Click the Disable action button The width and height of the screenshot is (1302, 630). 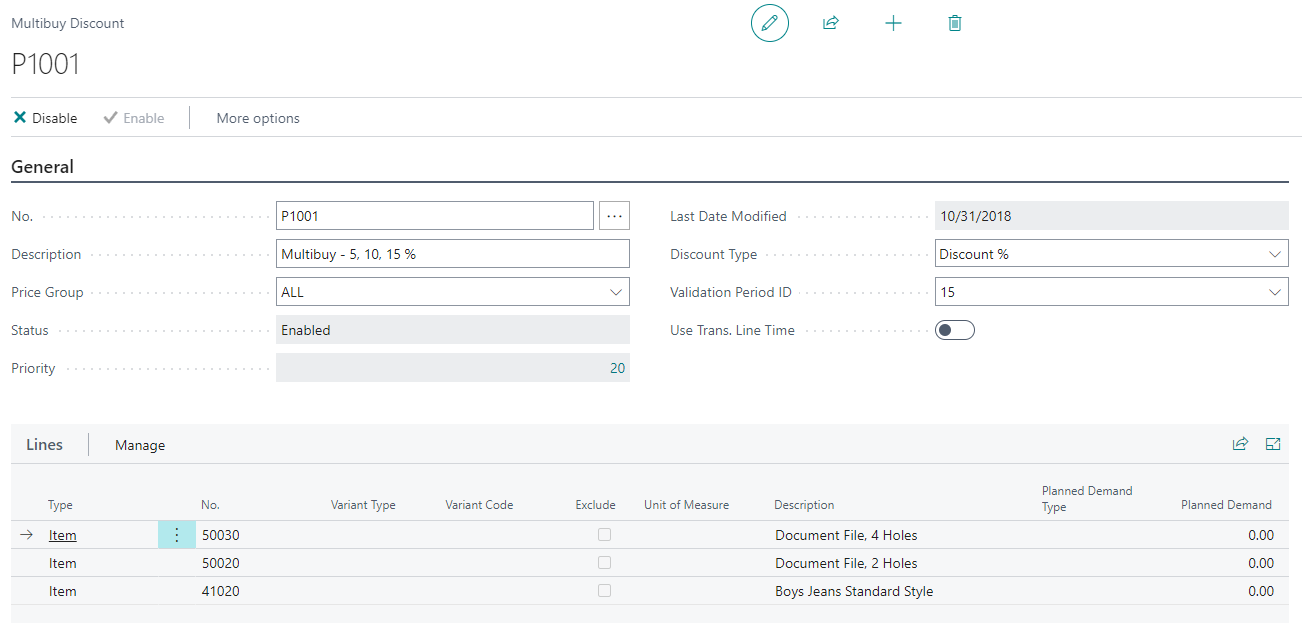pos(45,118)
